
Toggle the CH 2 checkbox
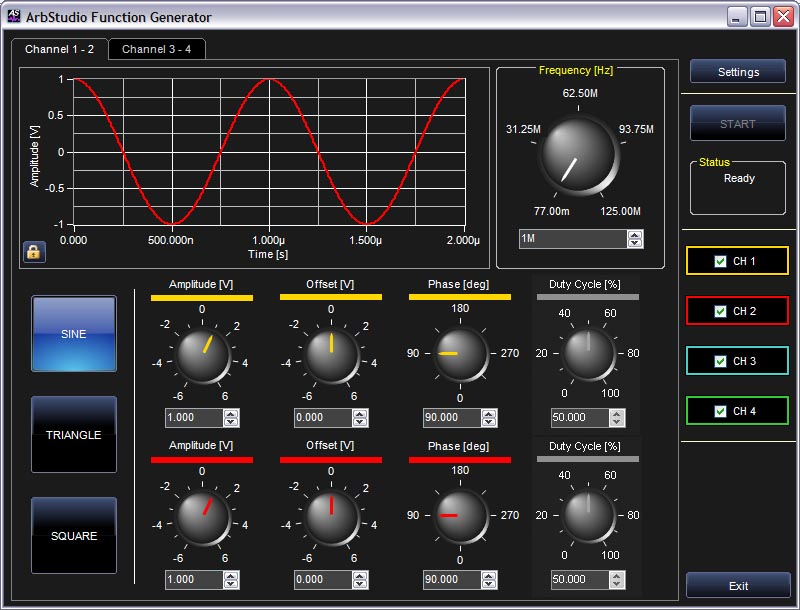[721, 312]
